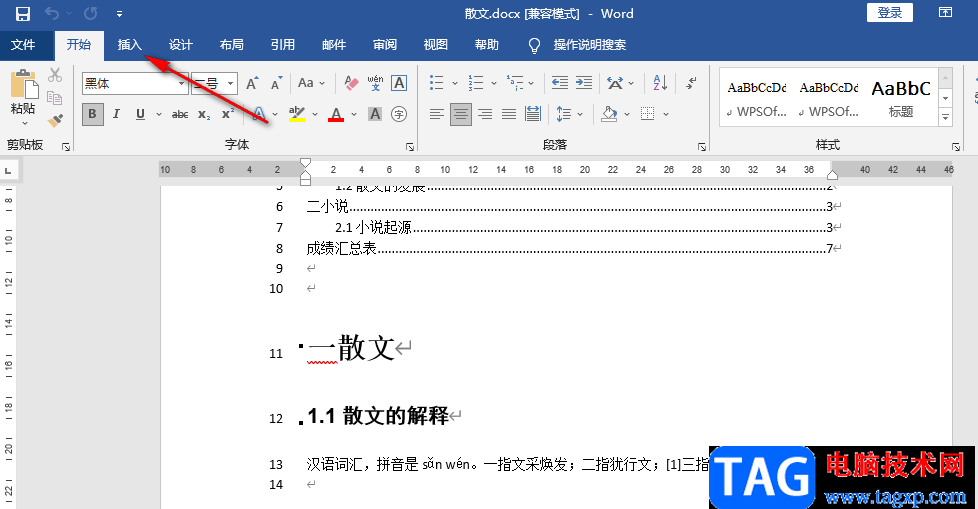Open the 剪贴板 dialog launcher
The width and height of the screenshot is (978, 509).
pyautogui.click(x=65, y=147)
